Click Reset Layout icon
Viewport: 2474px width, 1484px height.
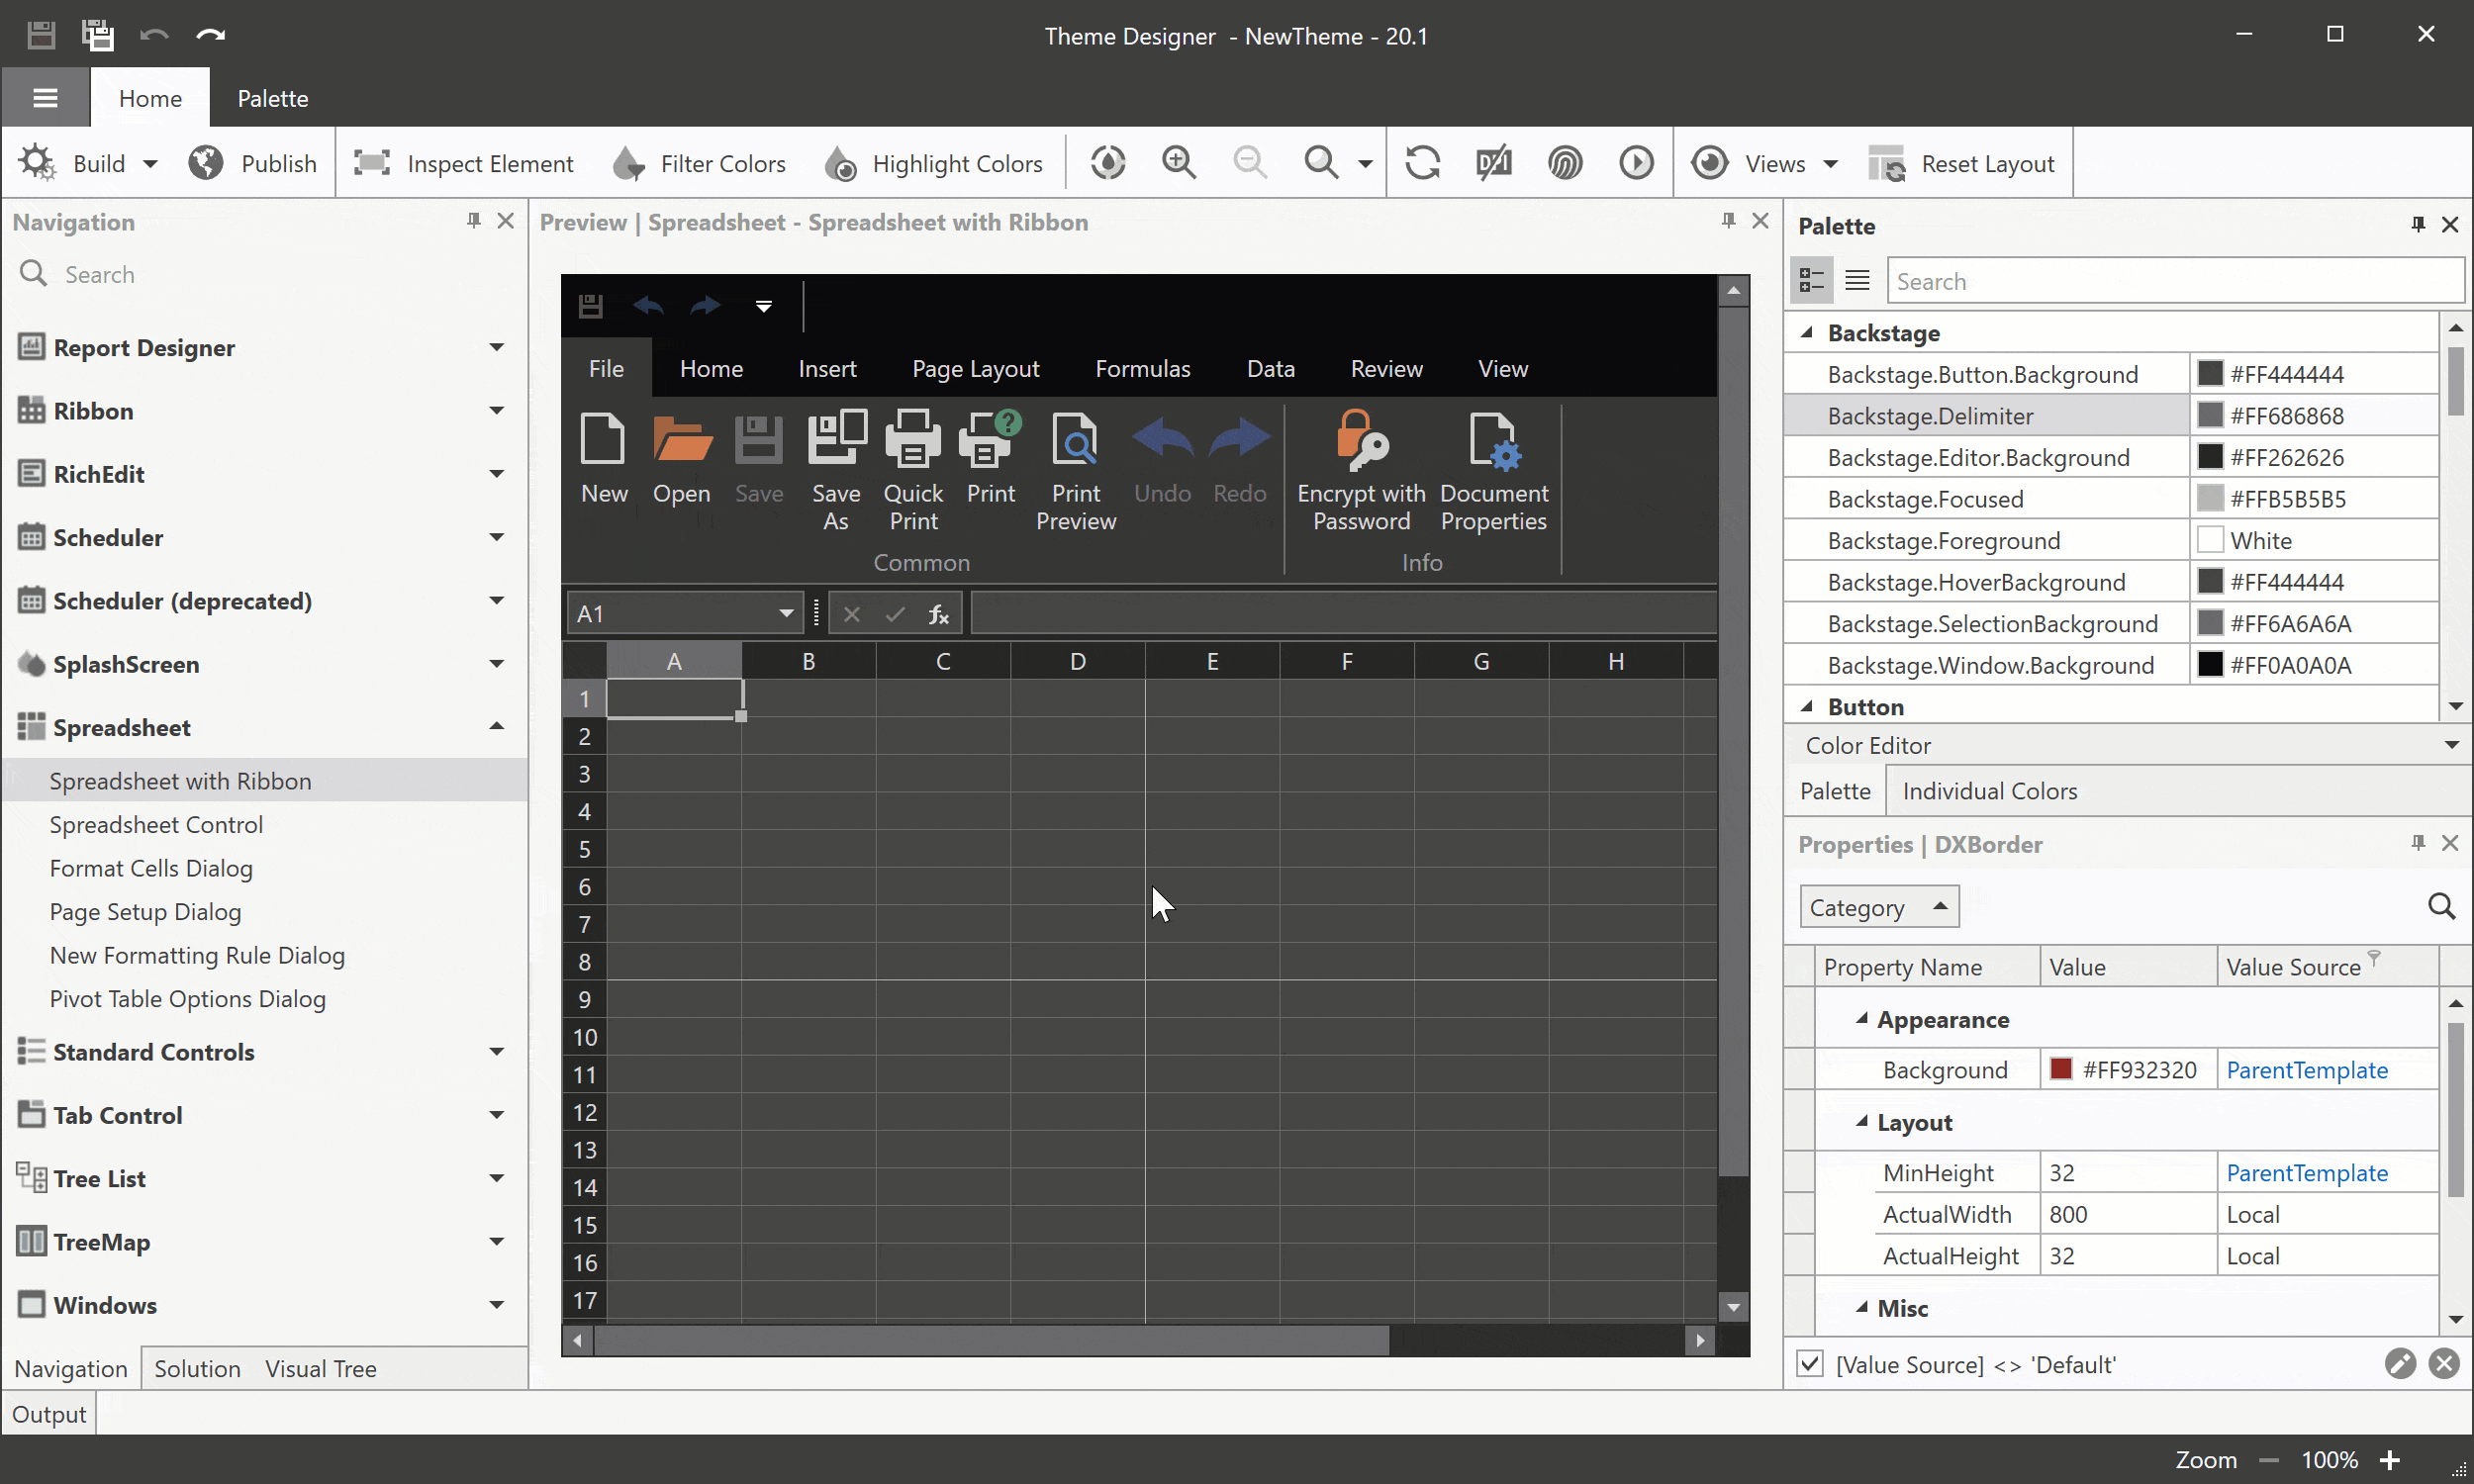tap(1888, 163)
